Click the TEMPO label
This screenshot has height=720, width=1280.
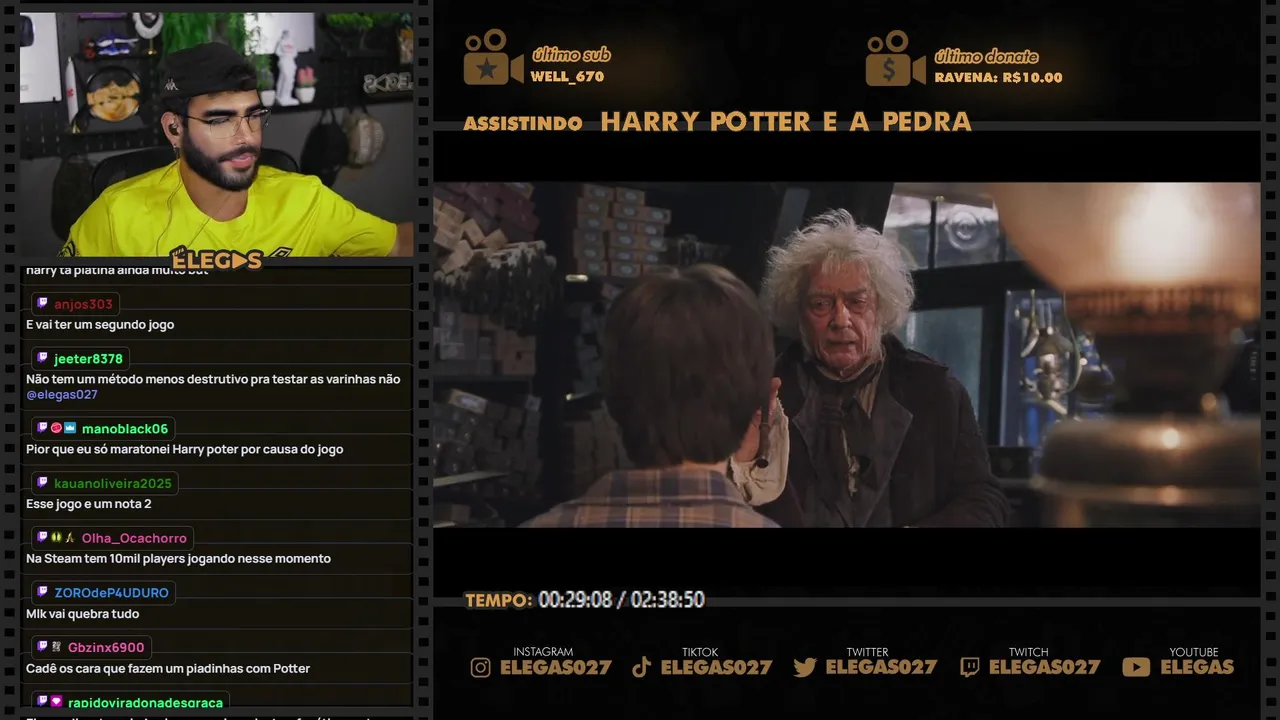(x=498, y=600)
